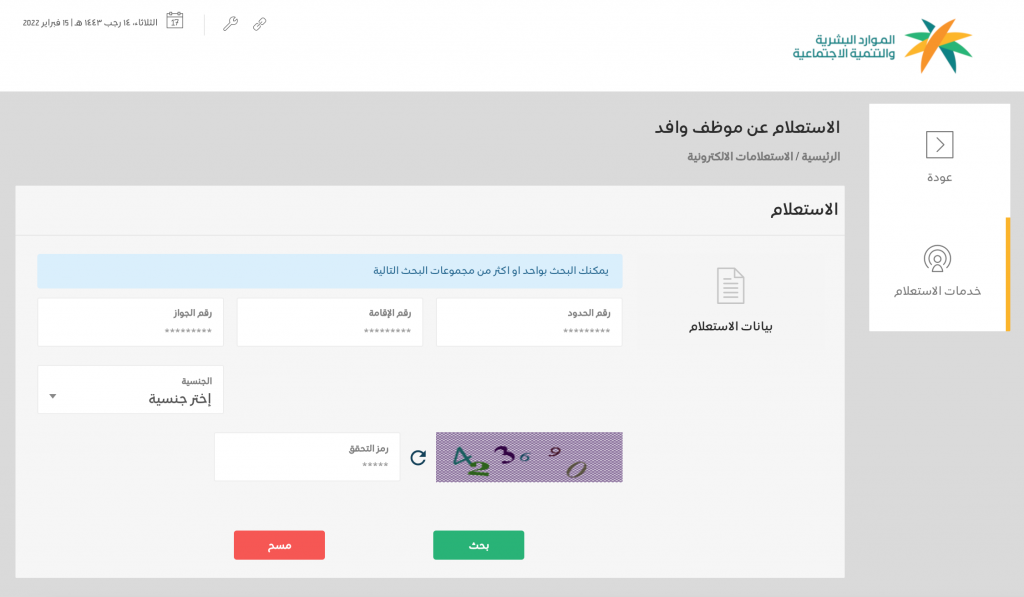The width and height of the screenshot is (1024, 597).
Task: Click the الاستعلام panel heading
Action: tap(804, 210)
